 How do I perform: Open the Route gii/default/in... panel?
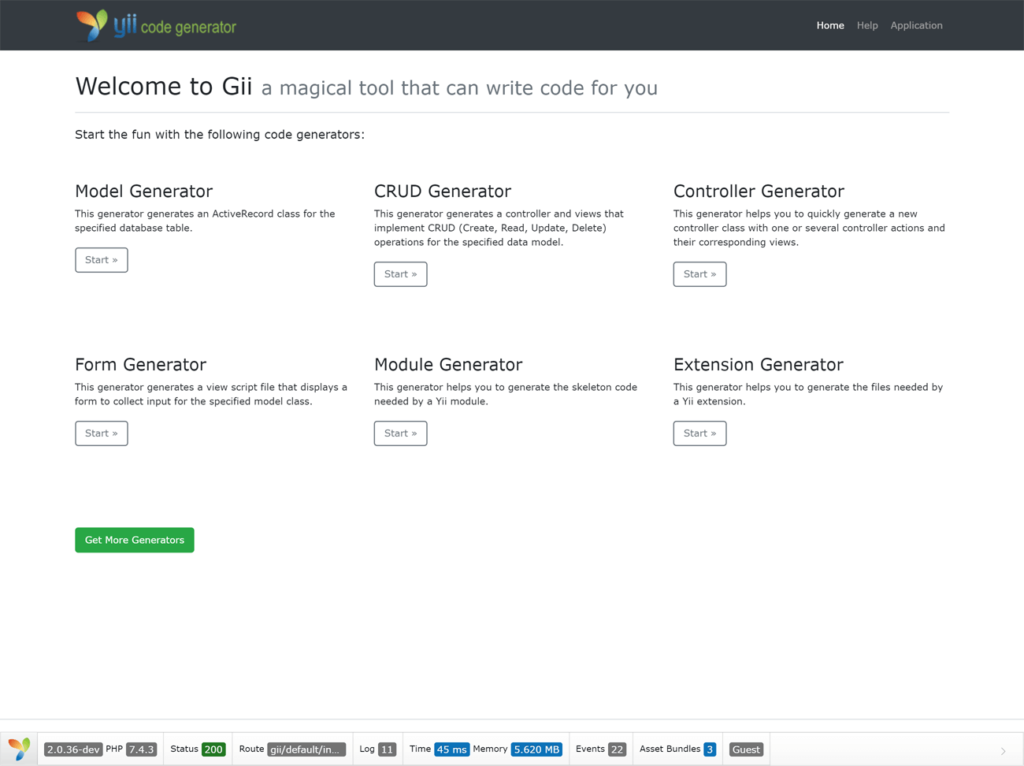click(292, 749)
